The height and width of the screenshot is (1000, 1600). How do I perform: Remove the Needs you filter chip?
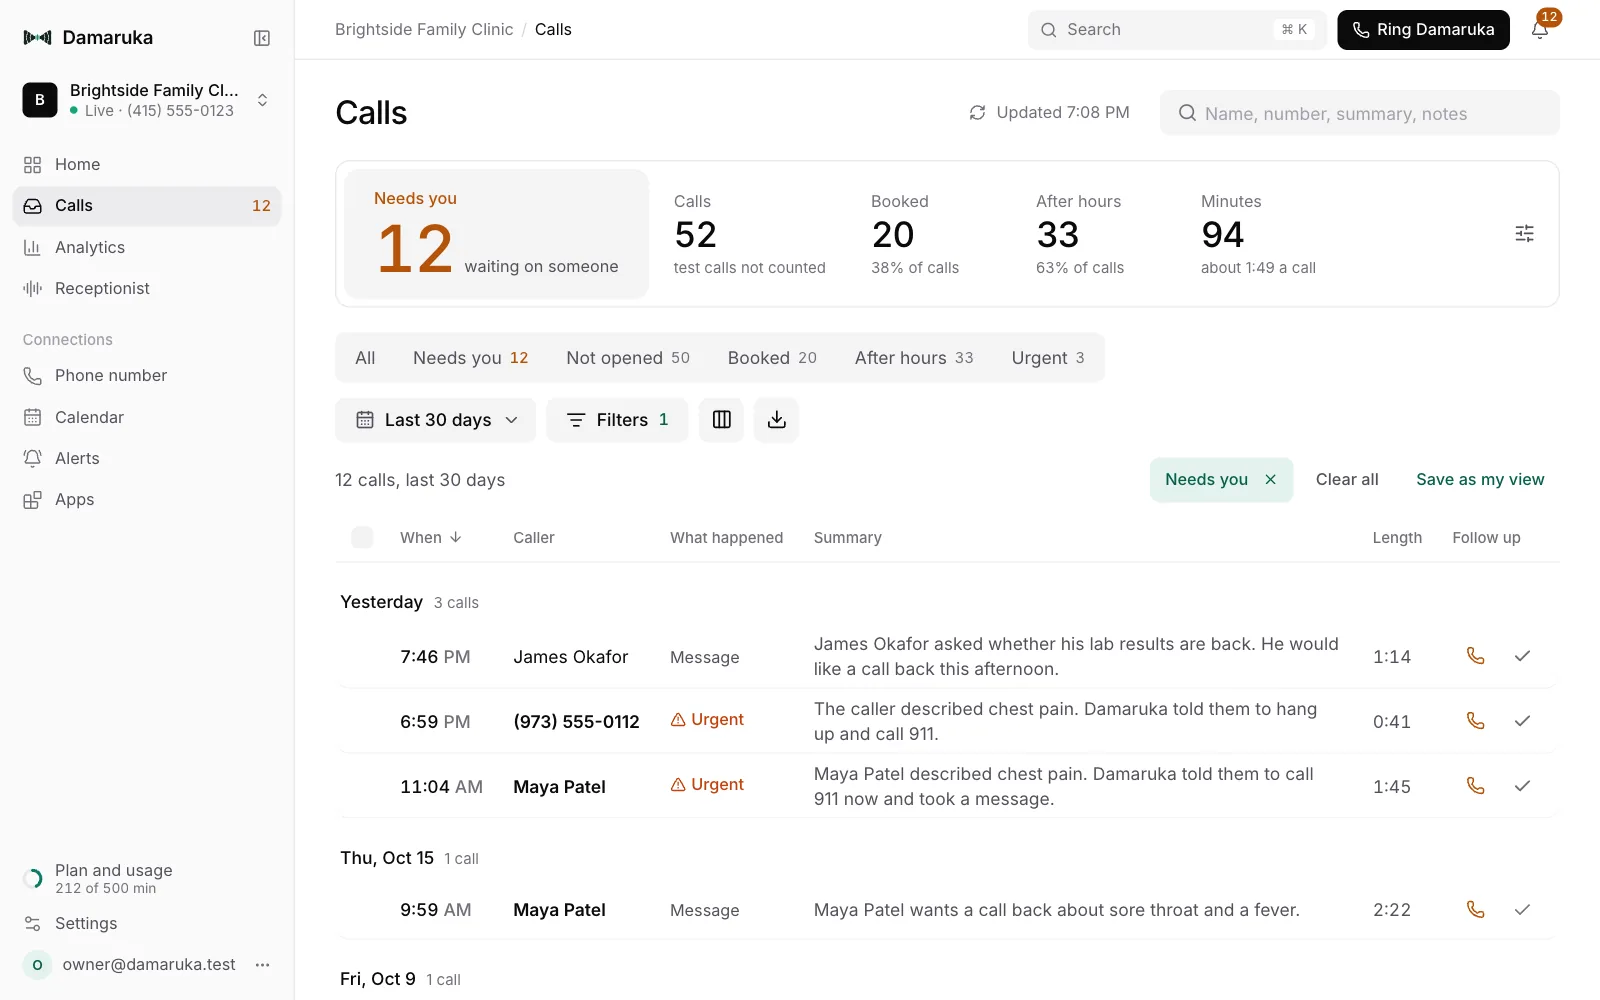coord(1270,480)
